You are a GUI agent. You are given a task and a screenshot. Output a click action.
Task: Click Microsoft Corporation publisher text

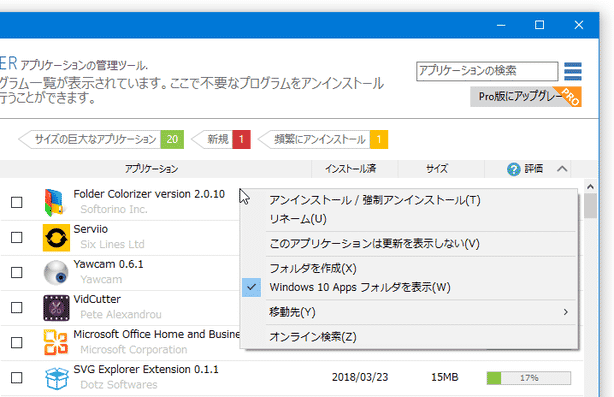[134, 350]
